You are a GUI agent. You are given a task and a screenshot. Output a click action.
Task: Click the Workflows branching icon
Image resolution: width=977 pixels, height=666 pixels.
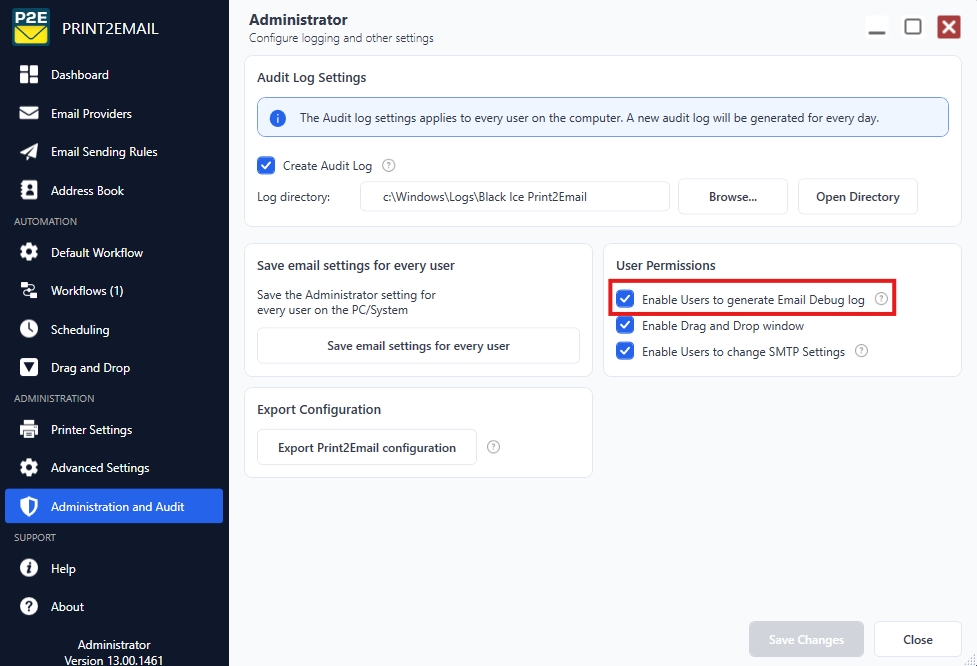29,290
